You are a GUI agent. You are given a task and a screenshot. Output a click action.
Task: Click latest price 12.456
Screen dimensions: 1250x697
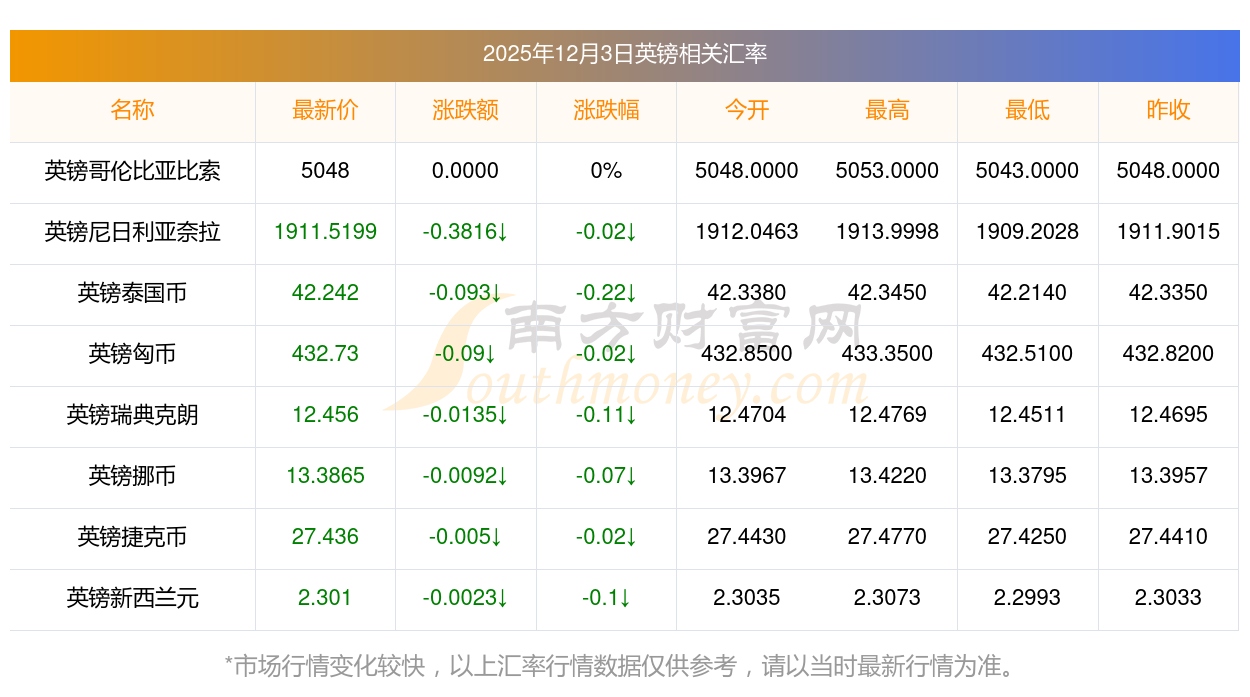(x=325, y=415)
